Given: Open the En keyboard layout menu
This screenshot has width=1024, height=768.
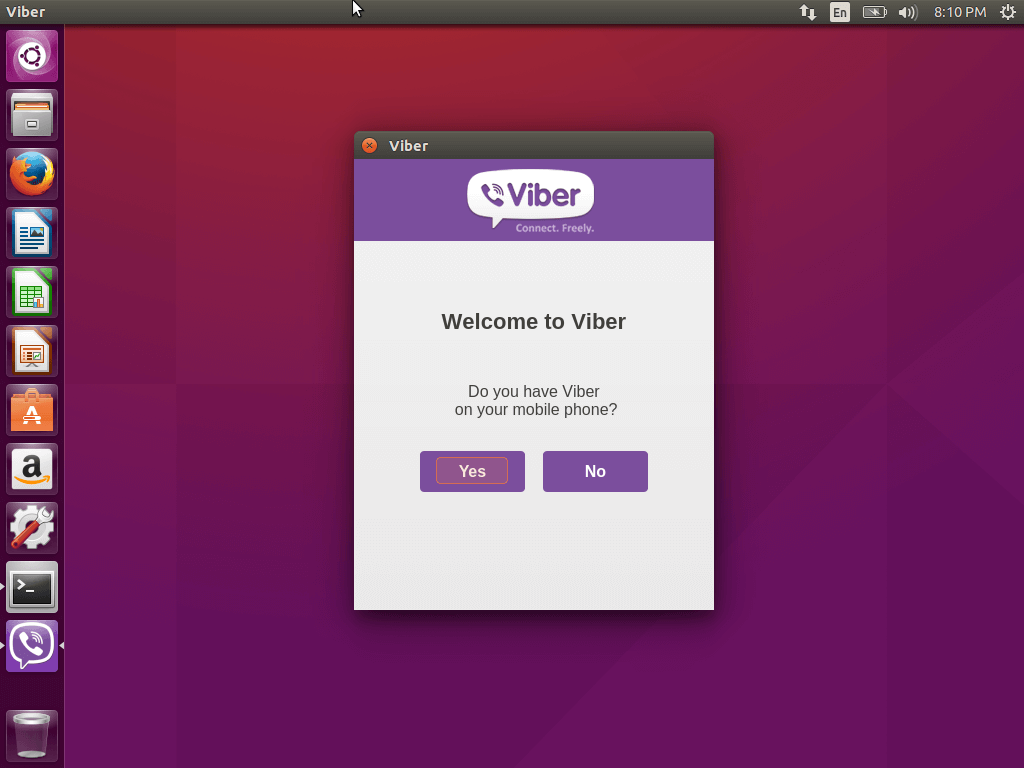Looking at the screenshot, I should pos(840,12).
